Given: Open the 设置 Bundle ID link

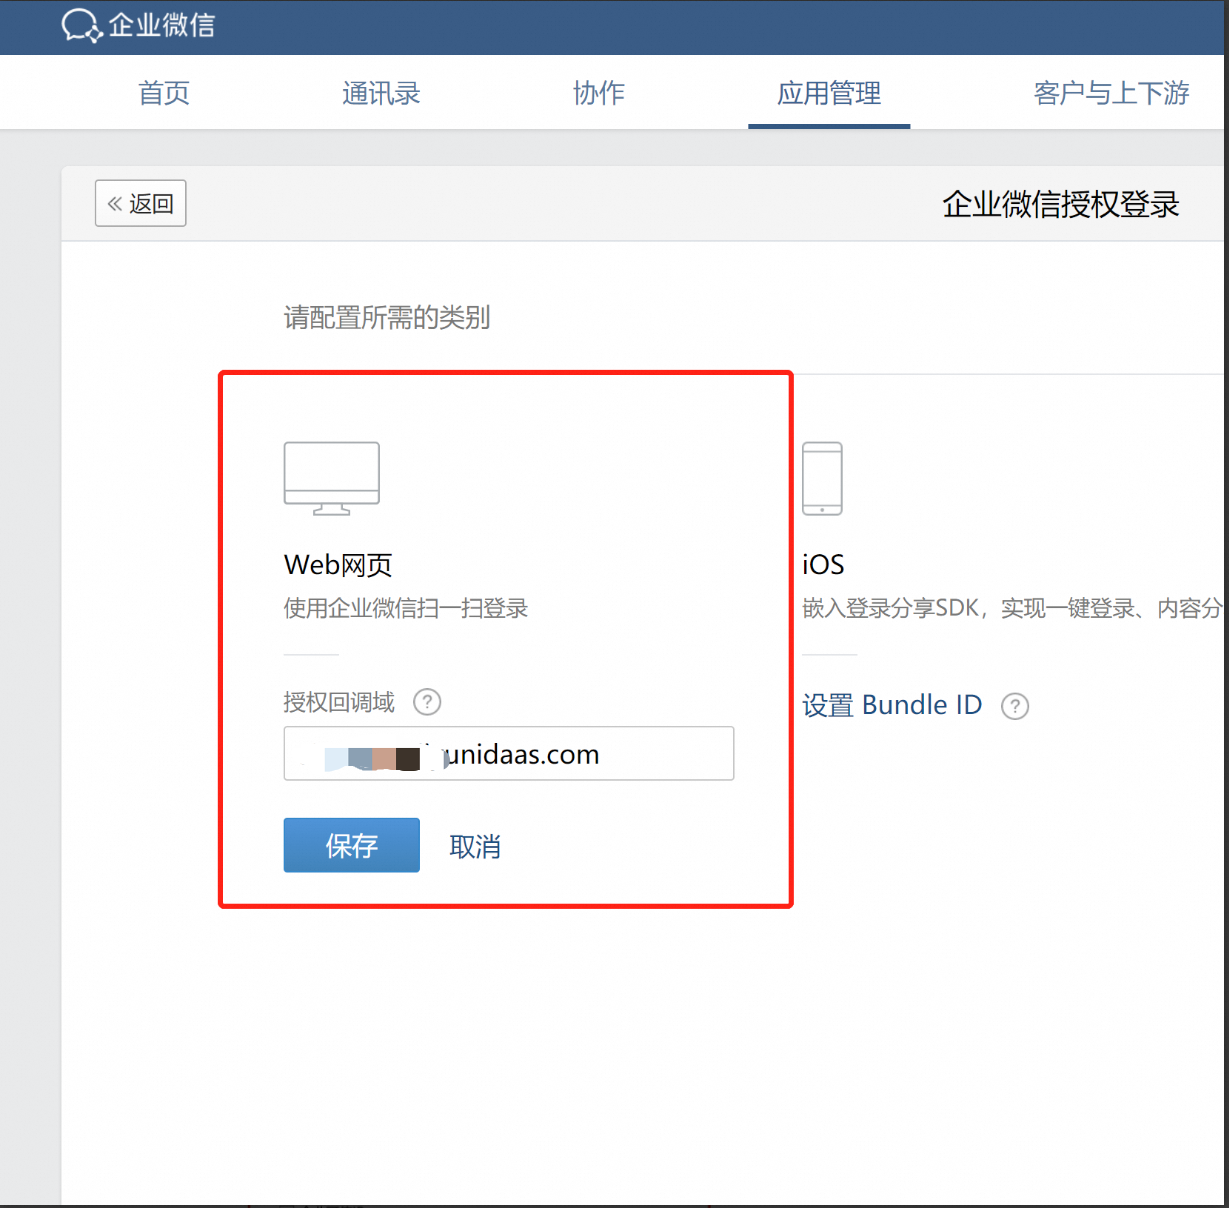Looking at the screenshot, I should click(892, 705).
